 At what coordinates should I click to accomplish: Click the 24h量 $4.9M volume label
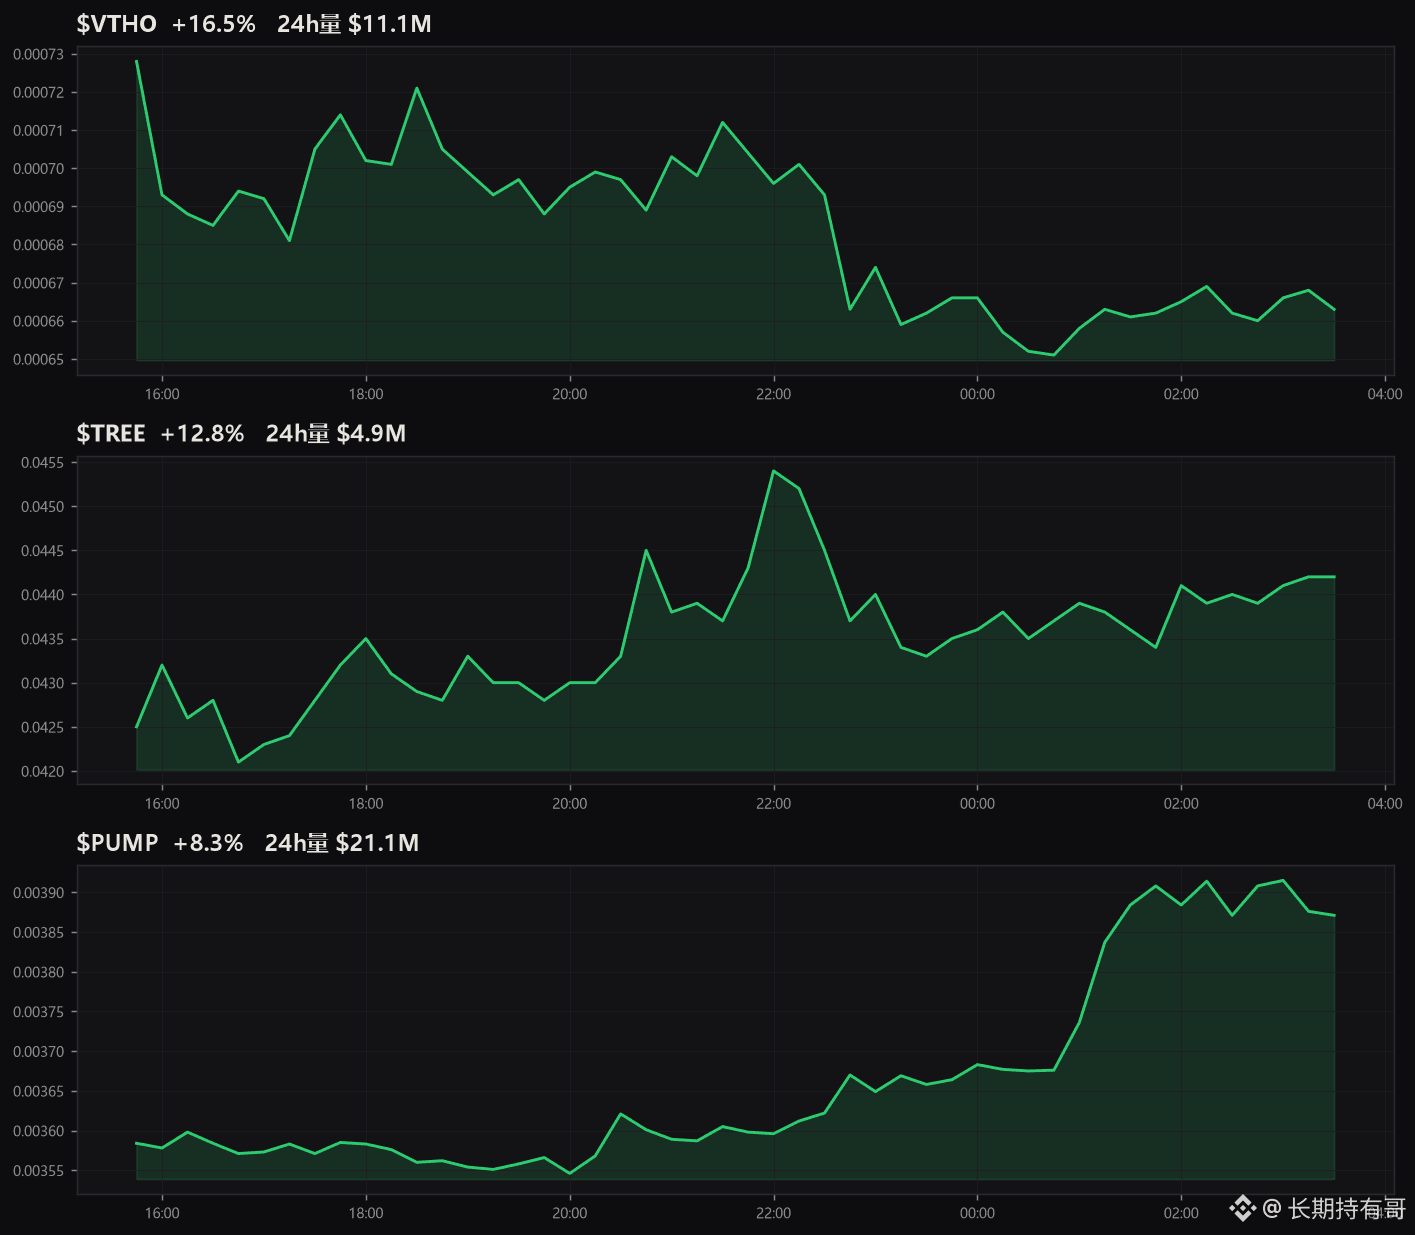[x=336, y=433]
